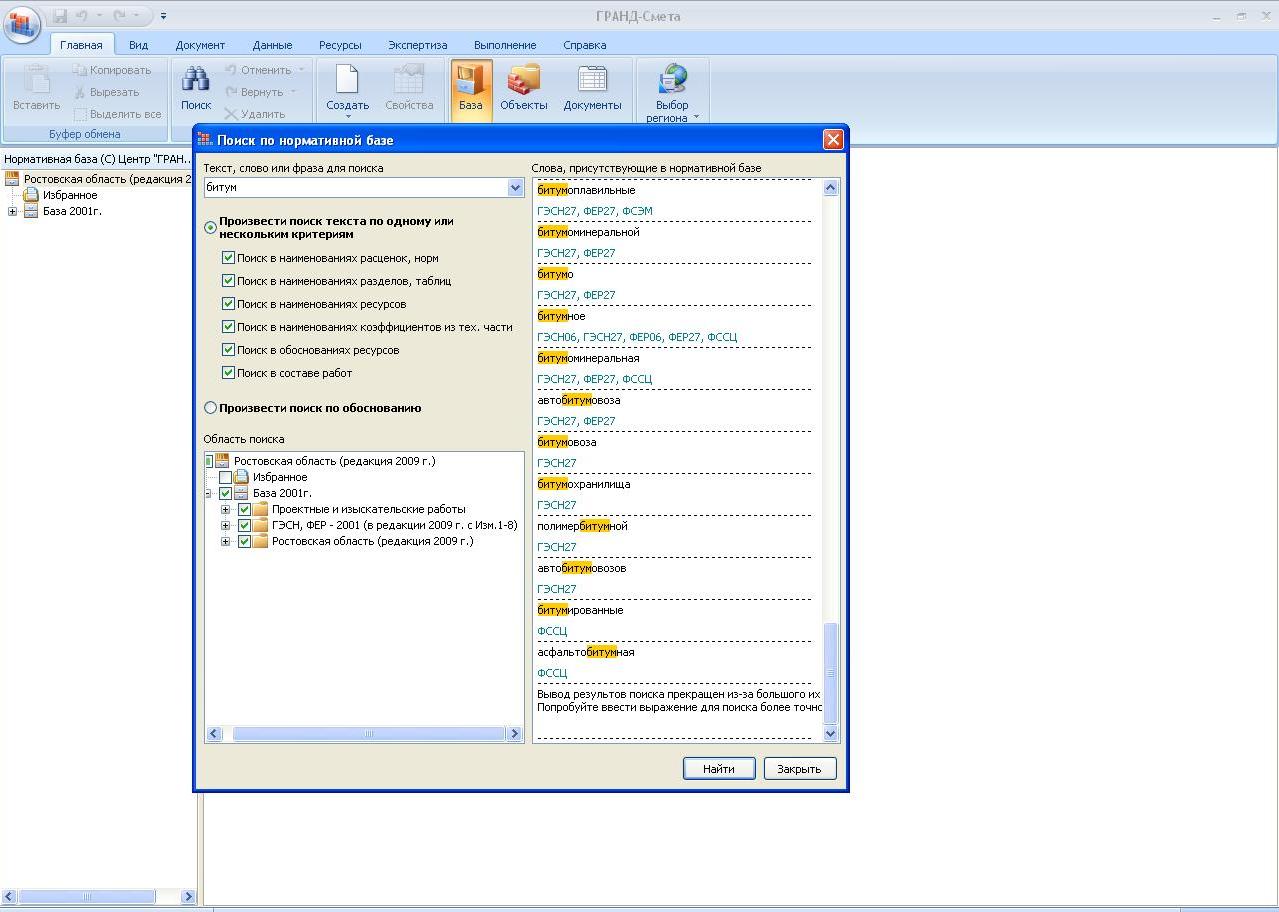Click the Закрыть button
The width and height of the screenshot is (1279, 912).
click(x=799, y=768)
